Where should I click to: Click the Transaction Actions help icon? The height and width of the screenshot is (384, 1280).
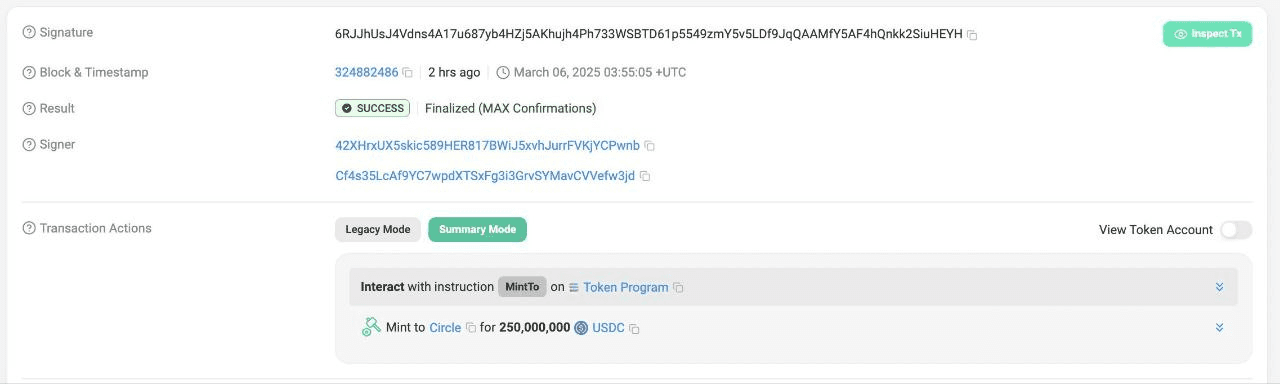coord(28,229)
